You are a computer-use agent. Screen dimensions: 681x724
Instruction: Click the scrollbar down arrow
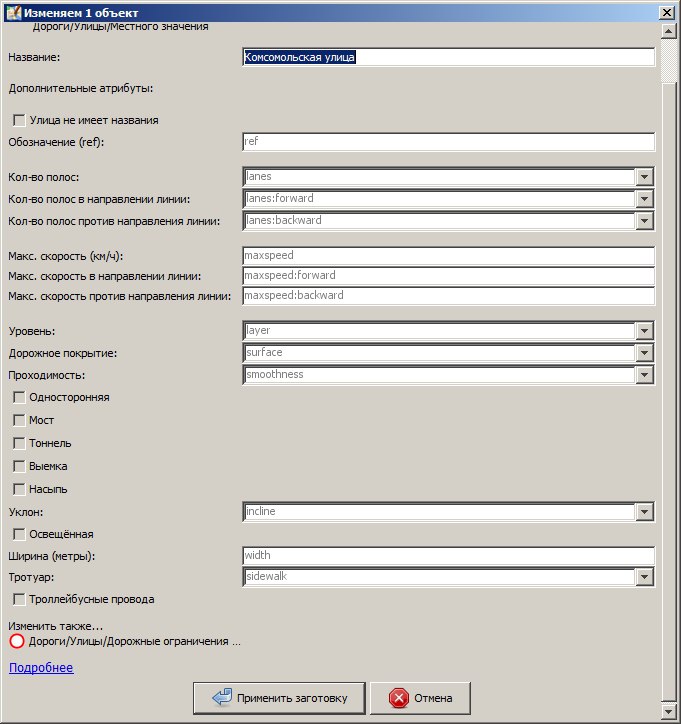pyautogui.click(x=669, y=710)
